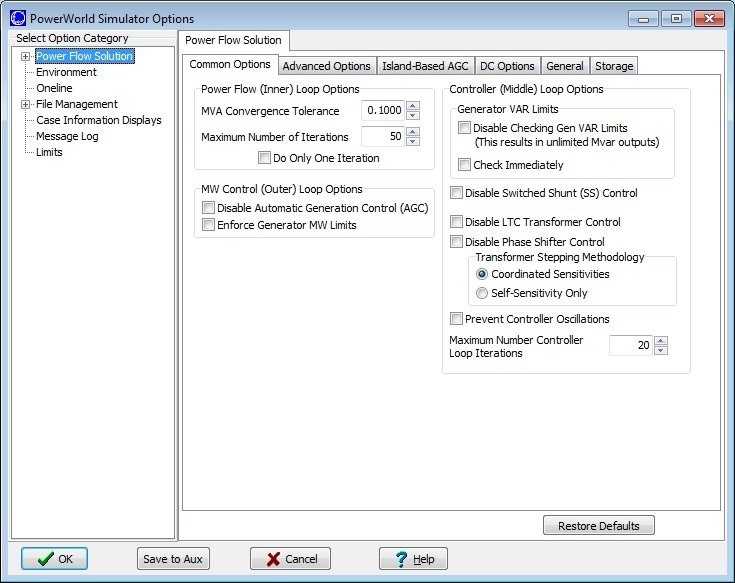Click the PowerWorld globe icon in title bar
Image resolution: width=735 pixels, height=583 pixels.
coord(18,18)
